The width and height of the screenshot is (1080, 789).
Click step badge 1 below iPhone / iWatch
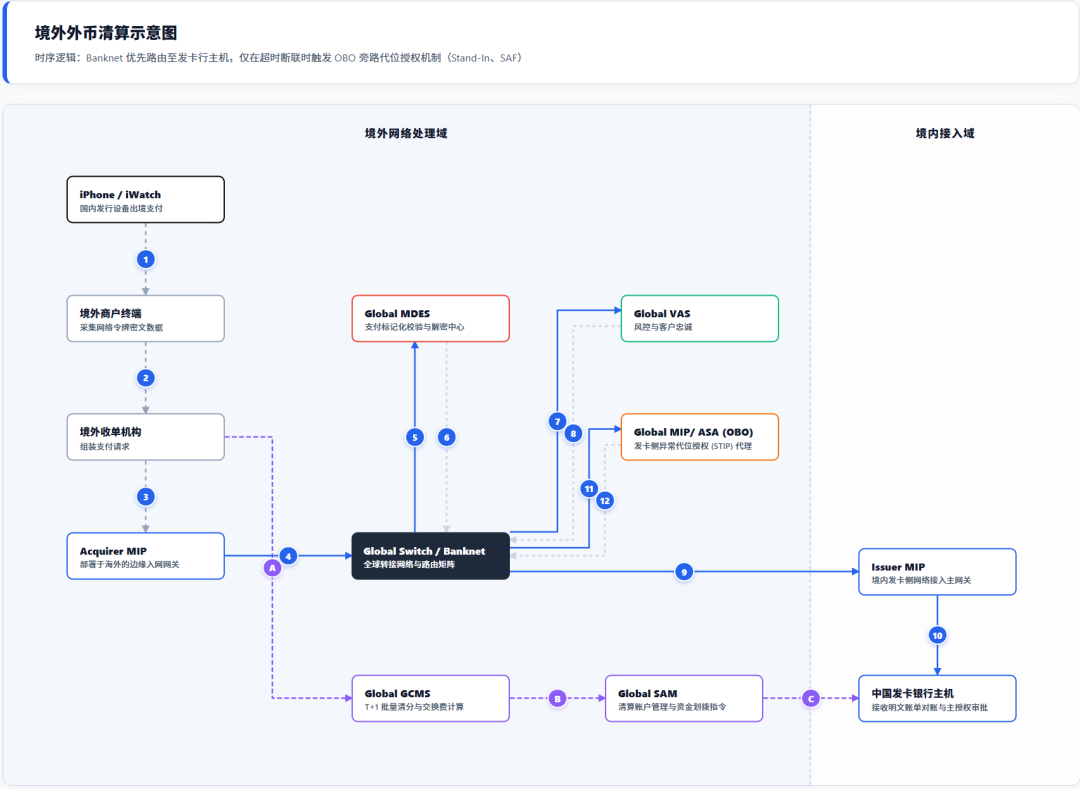click(x=145, y=260)
